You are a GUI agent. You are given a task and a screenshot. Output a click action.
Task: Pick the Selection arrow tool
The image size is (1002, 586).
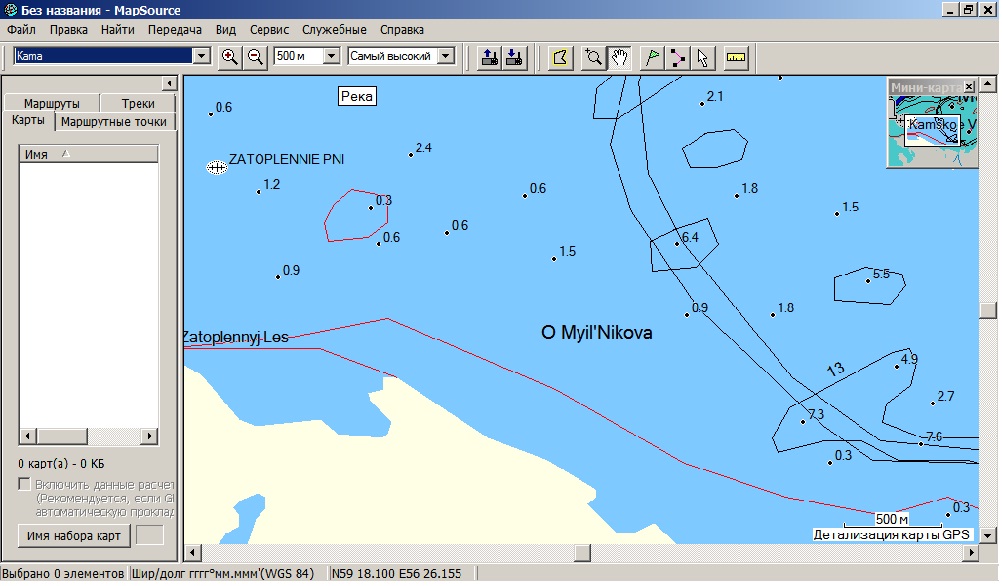pos(703,57)
